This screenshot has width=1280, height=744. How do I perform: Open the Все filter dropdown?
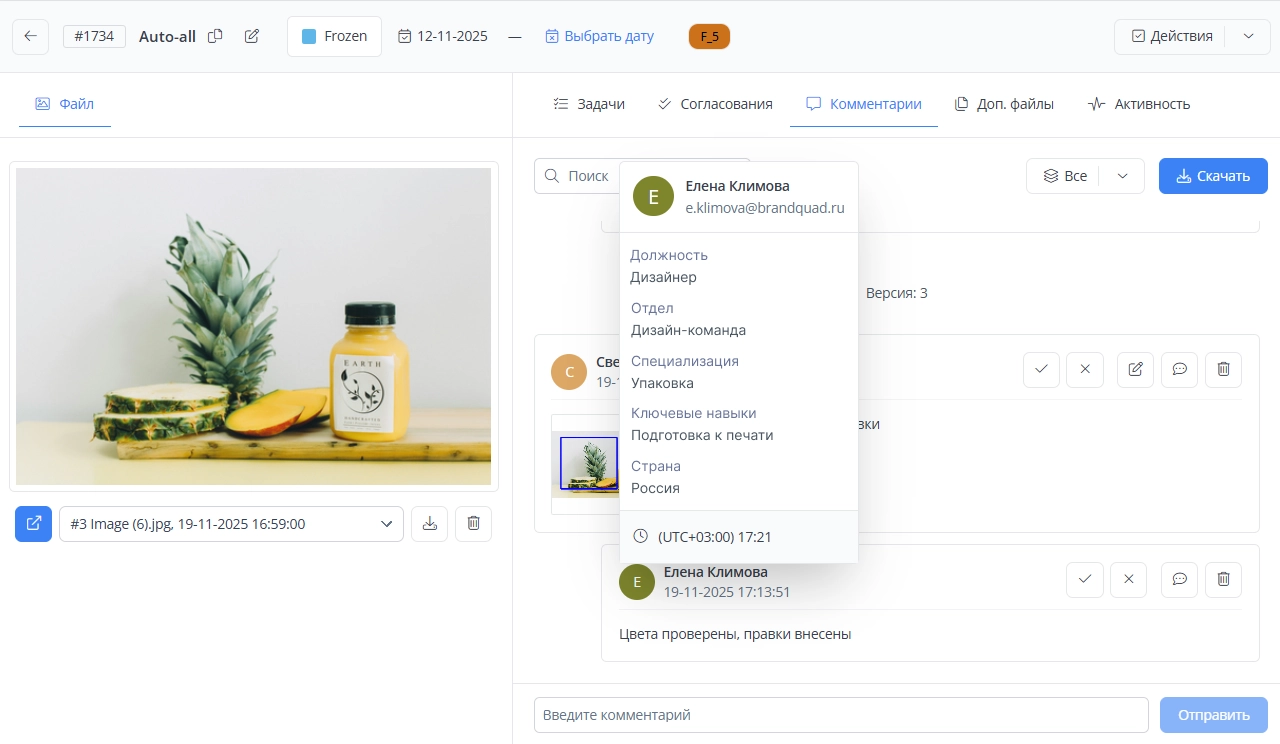[1122, 176]
